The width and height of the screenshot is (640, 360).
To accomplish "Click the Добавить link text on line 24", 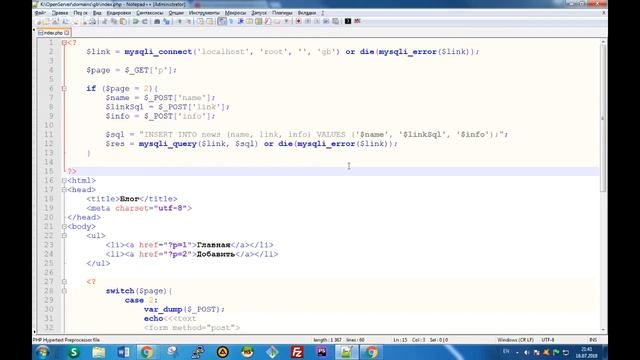I will click(216, 254).
